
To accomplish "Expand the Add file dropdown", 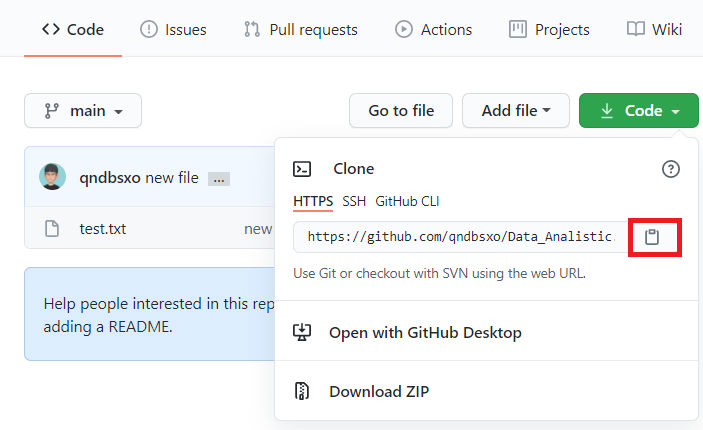I will pyautogui.click(x=515, y=111).
